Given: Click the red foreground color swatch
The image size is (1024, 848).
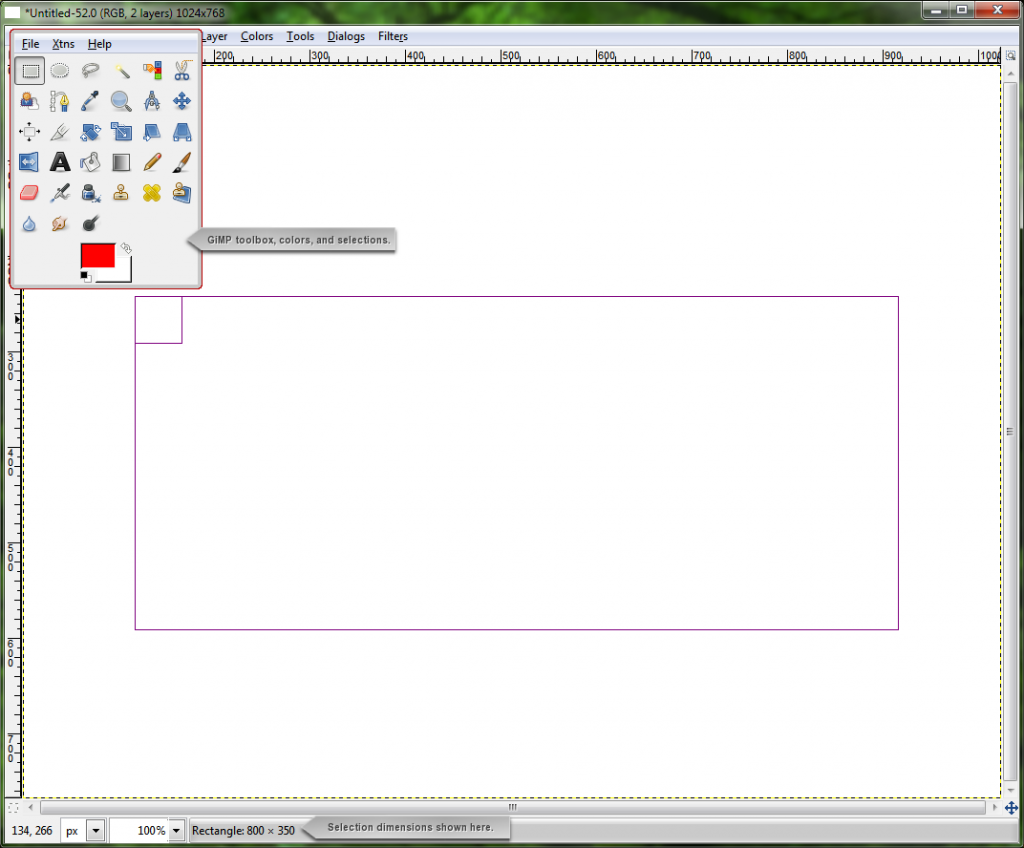Looking at the screenshot, I should pos(97,256).
